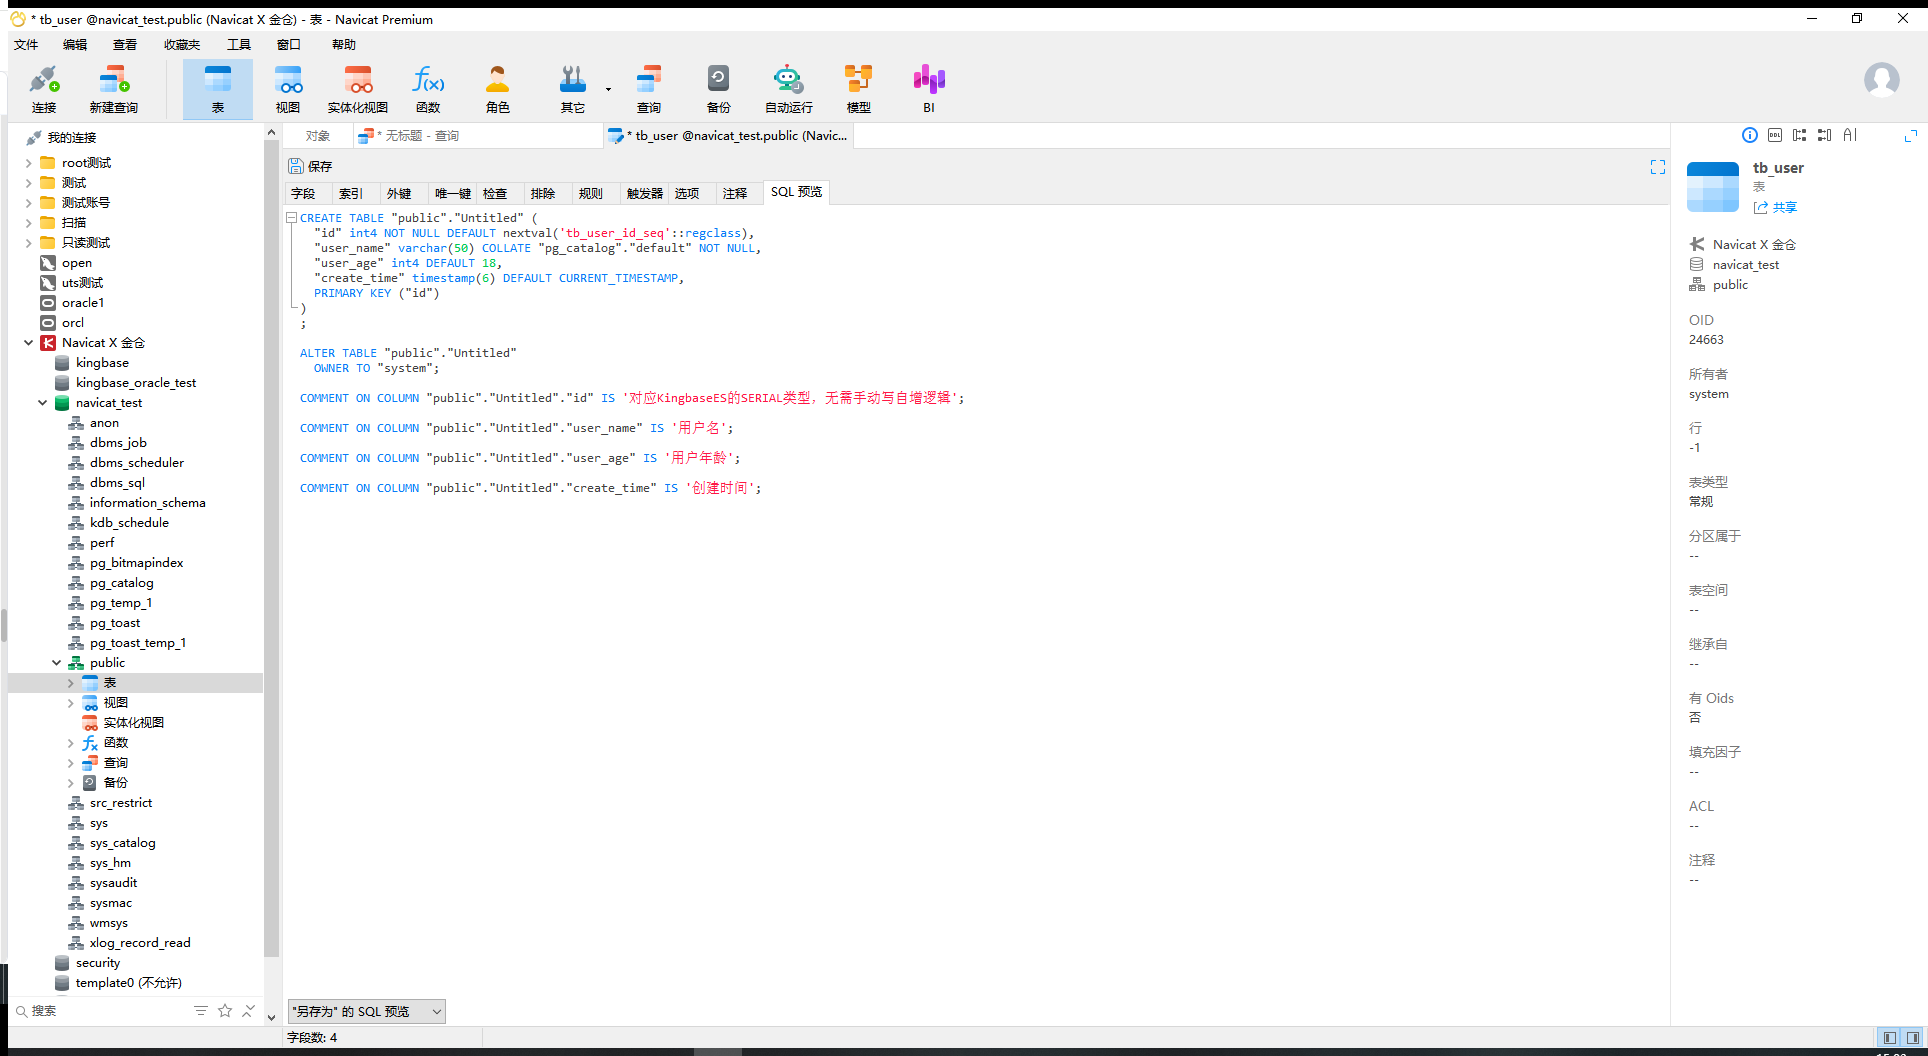Select the information_schema schema
Screen dimensions: 1928x1056
click(x=147, y=503)
